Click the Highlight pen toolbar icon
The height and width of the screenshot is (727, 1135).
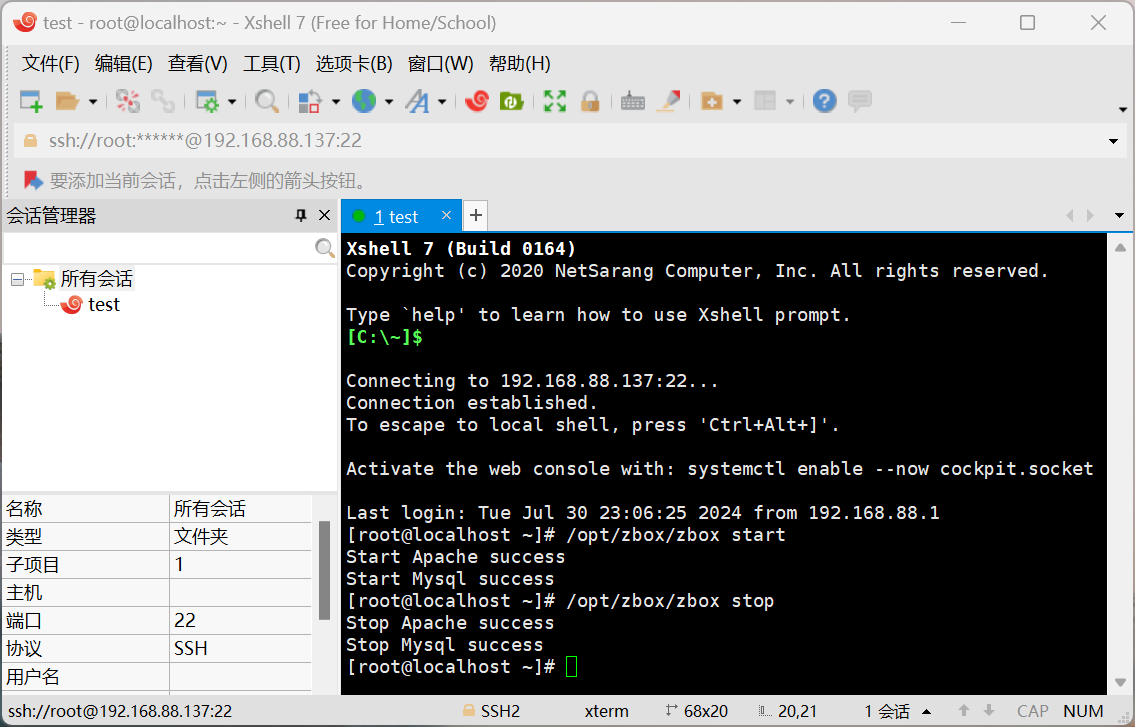(x=668, y=101)
